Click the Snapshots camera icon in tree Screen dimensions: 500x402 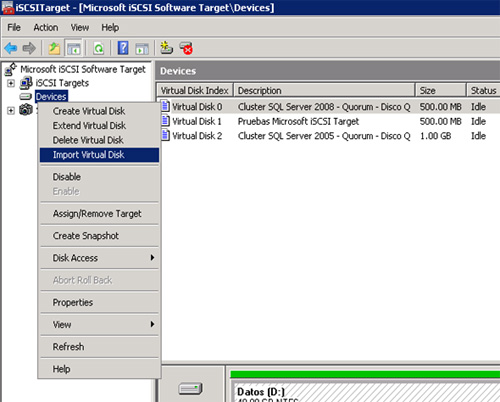pos(26,110)
